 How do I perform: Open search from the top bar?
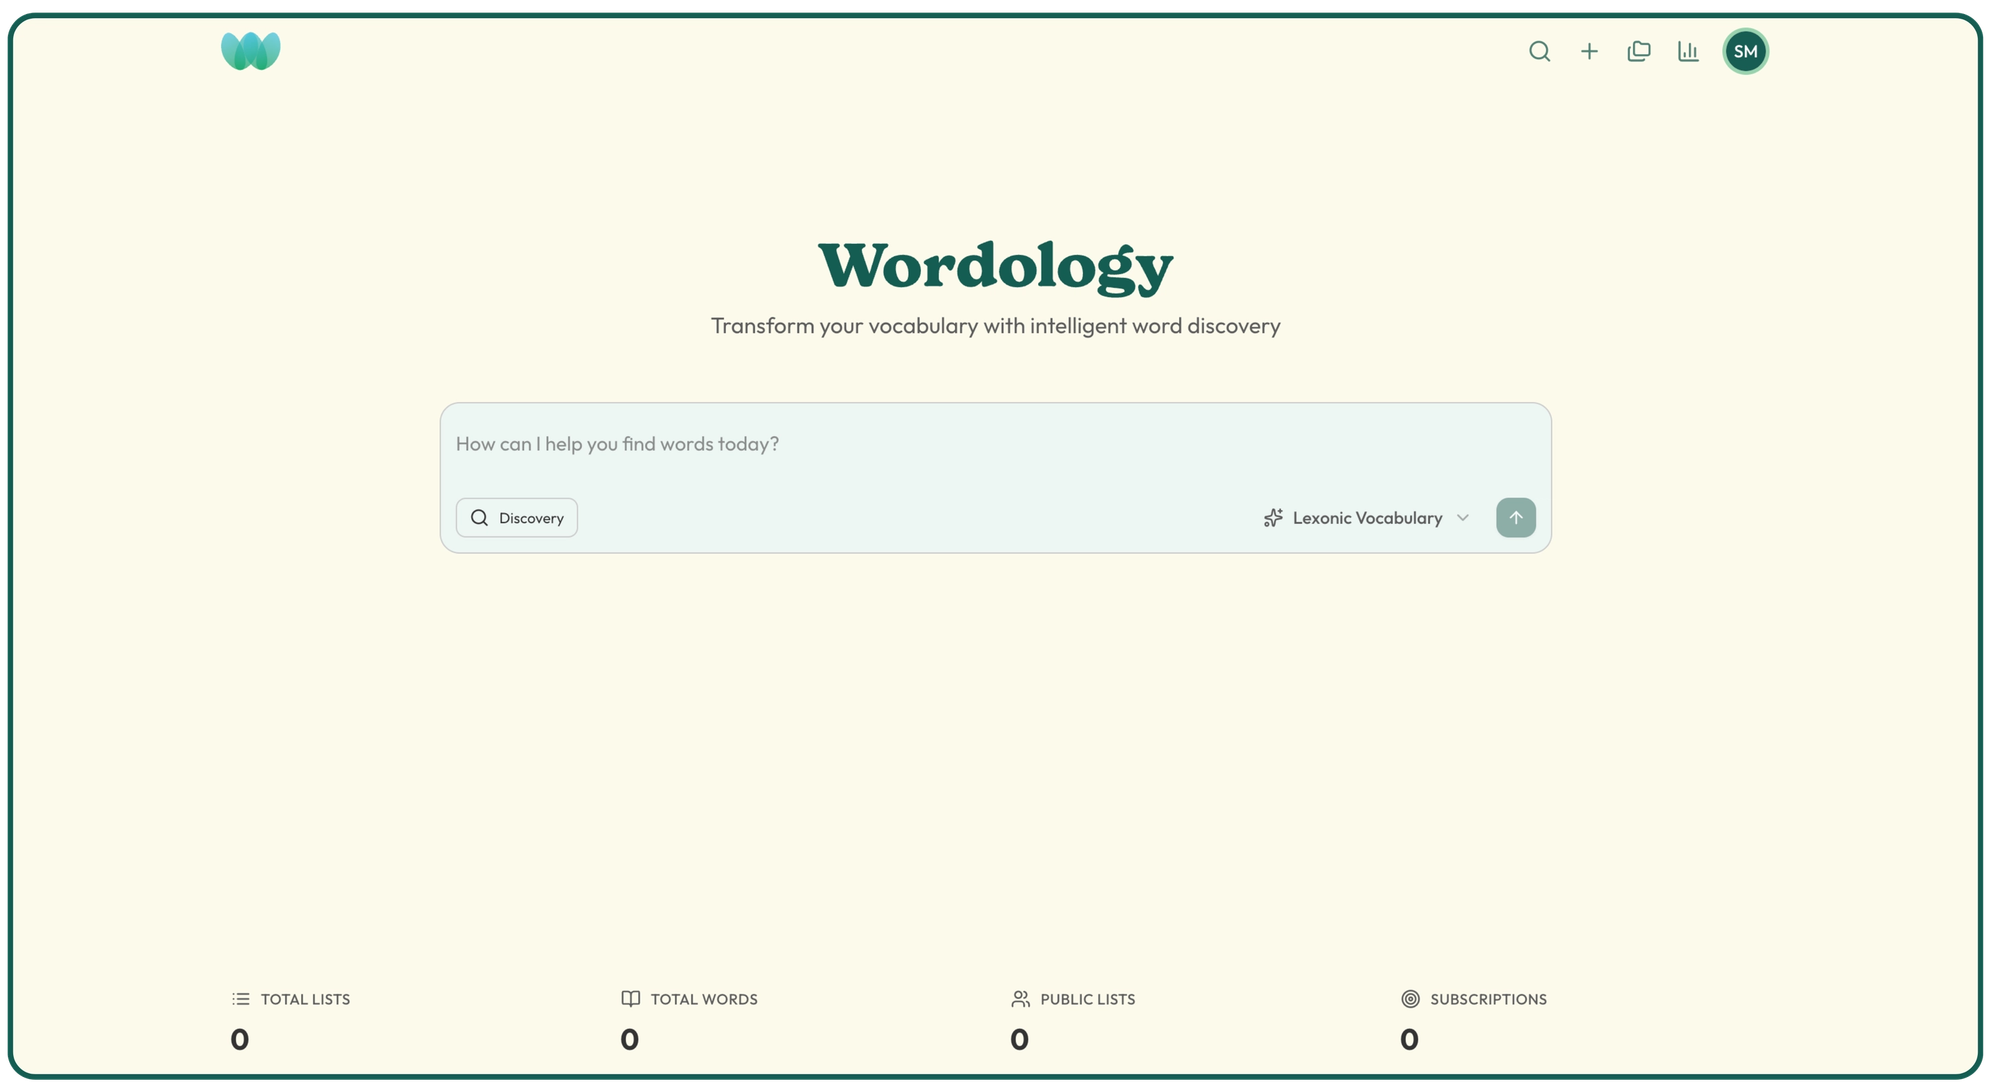(1539, 51)
